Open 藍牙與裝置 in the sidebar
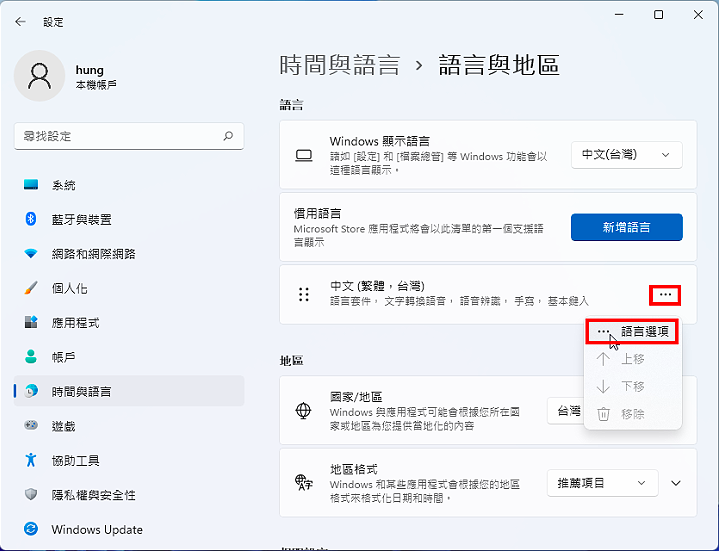Image resolution: width=723 pixels, height=554 pixels. (x=129, y=220)
